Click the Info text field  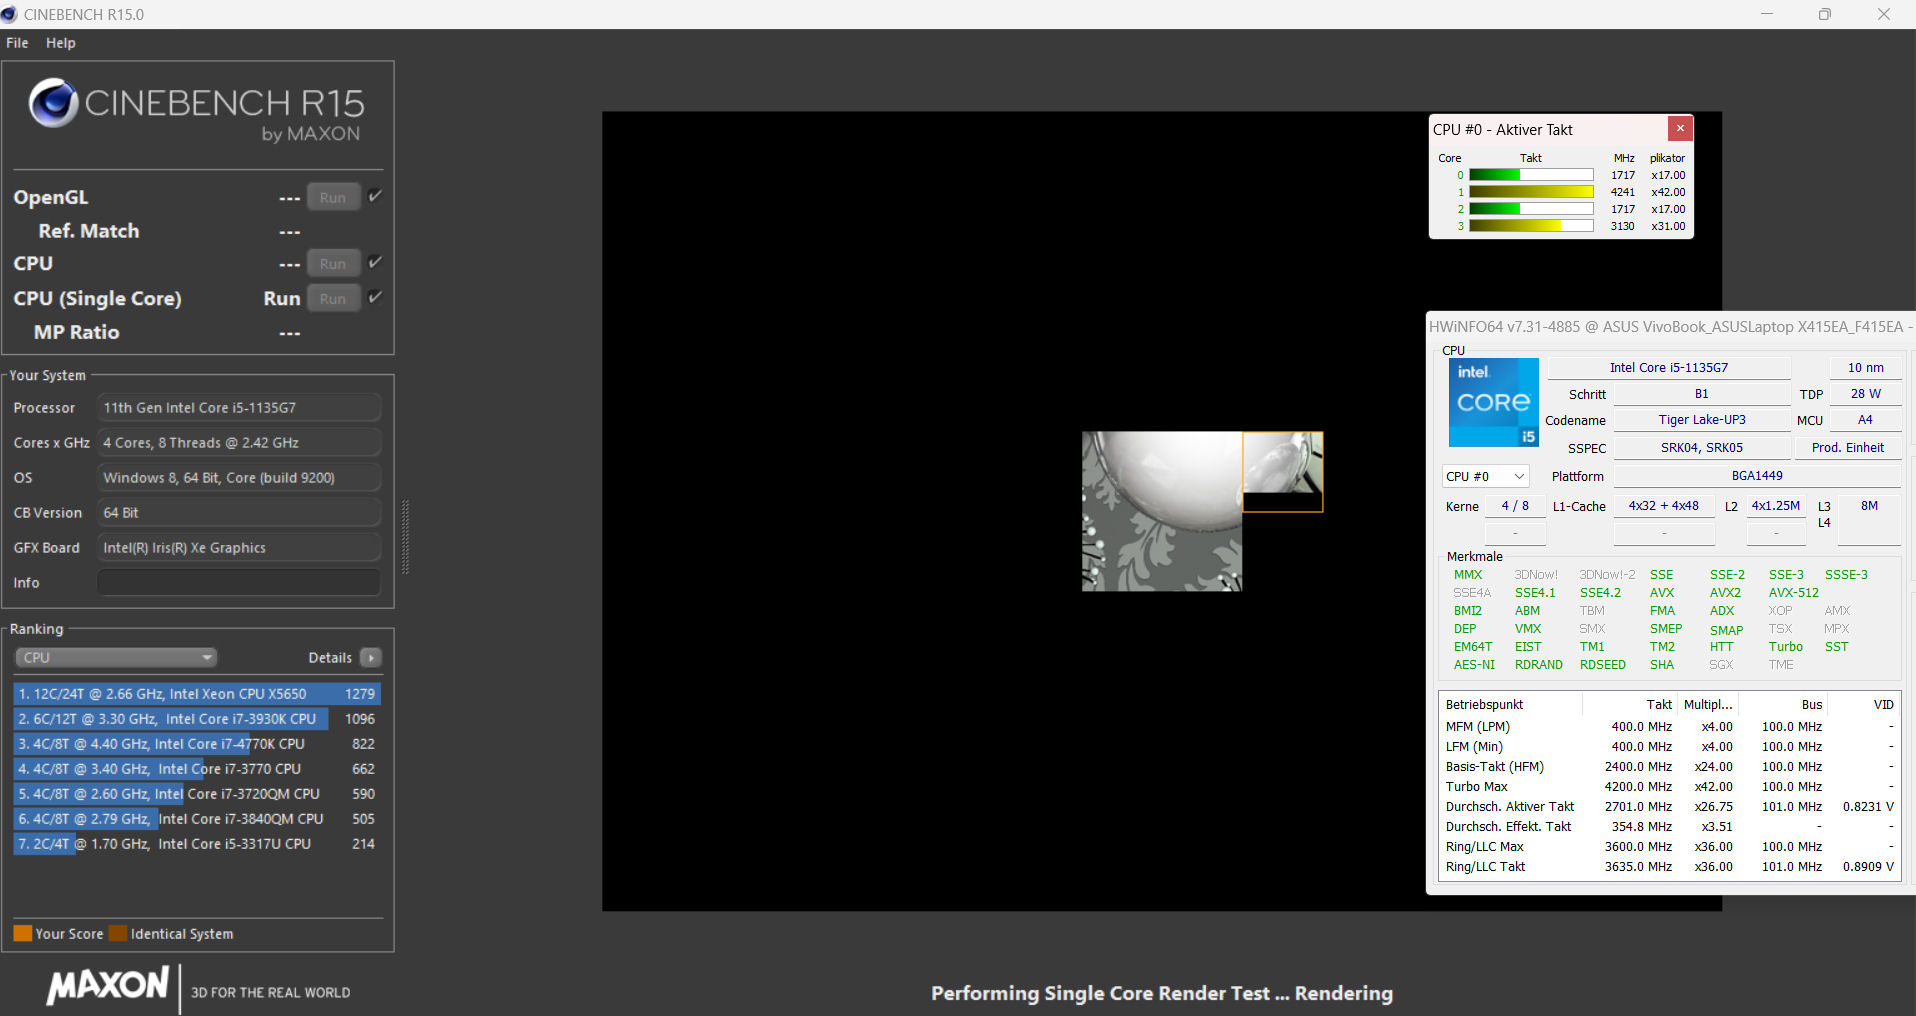(x=238, y=583)
